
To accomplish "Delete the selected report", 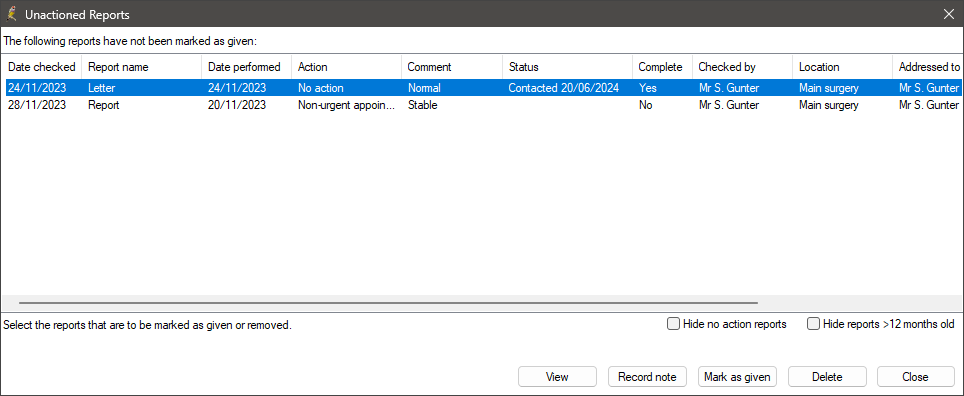I will [x=827, y=377].
